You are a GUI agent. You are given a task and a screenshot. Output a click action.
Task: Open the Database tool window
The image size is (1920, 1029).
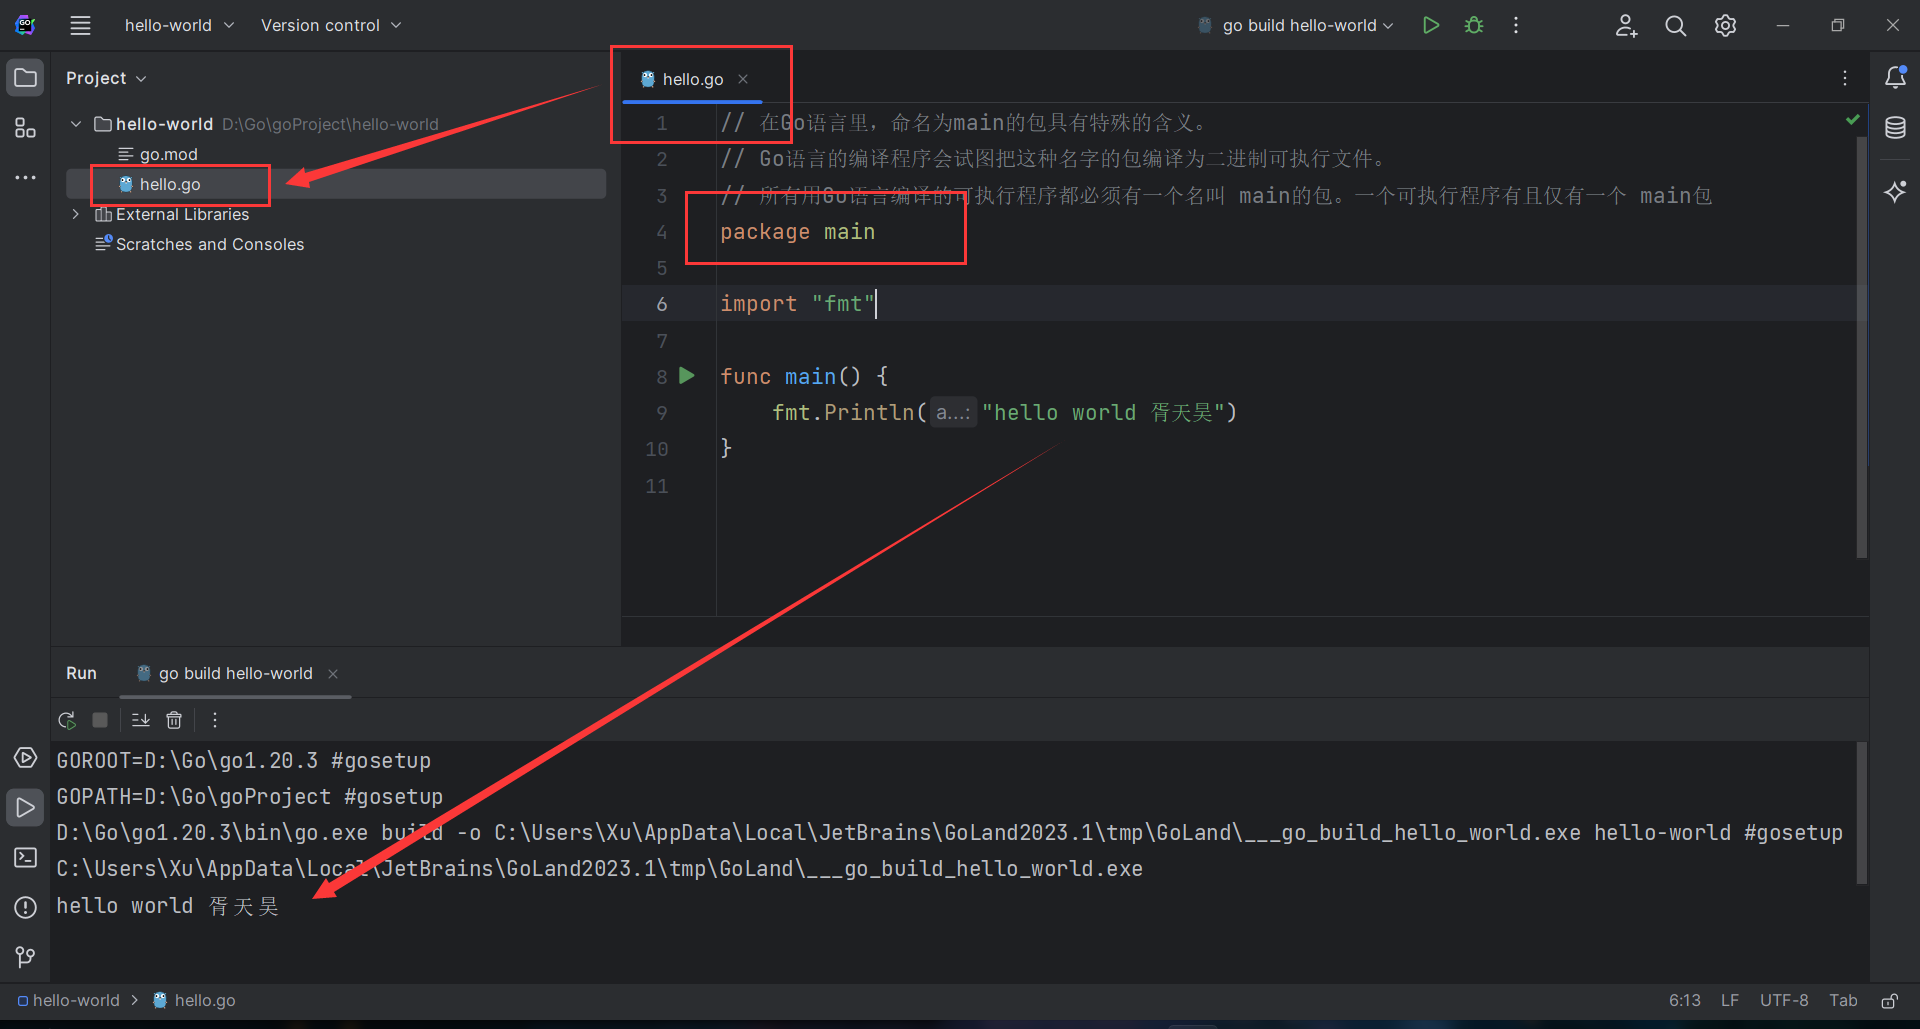point(1895,128)
